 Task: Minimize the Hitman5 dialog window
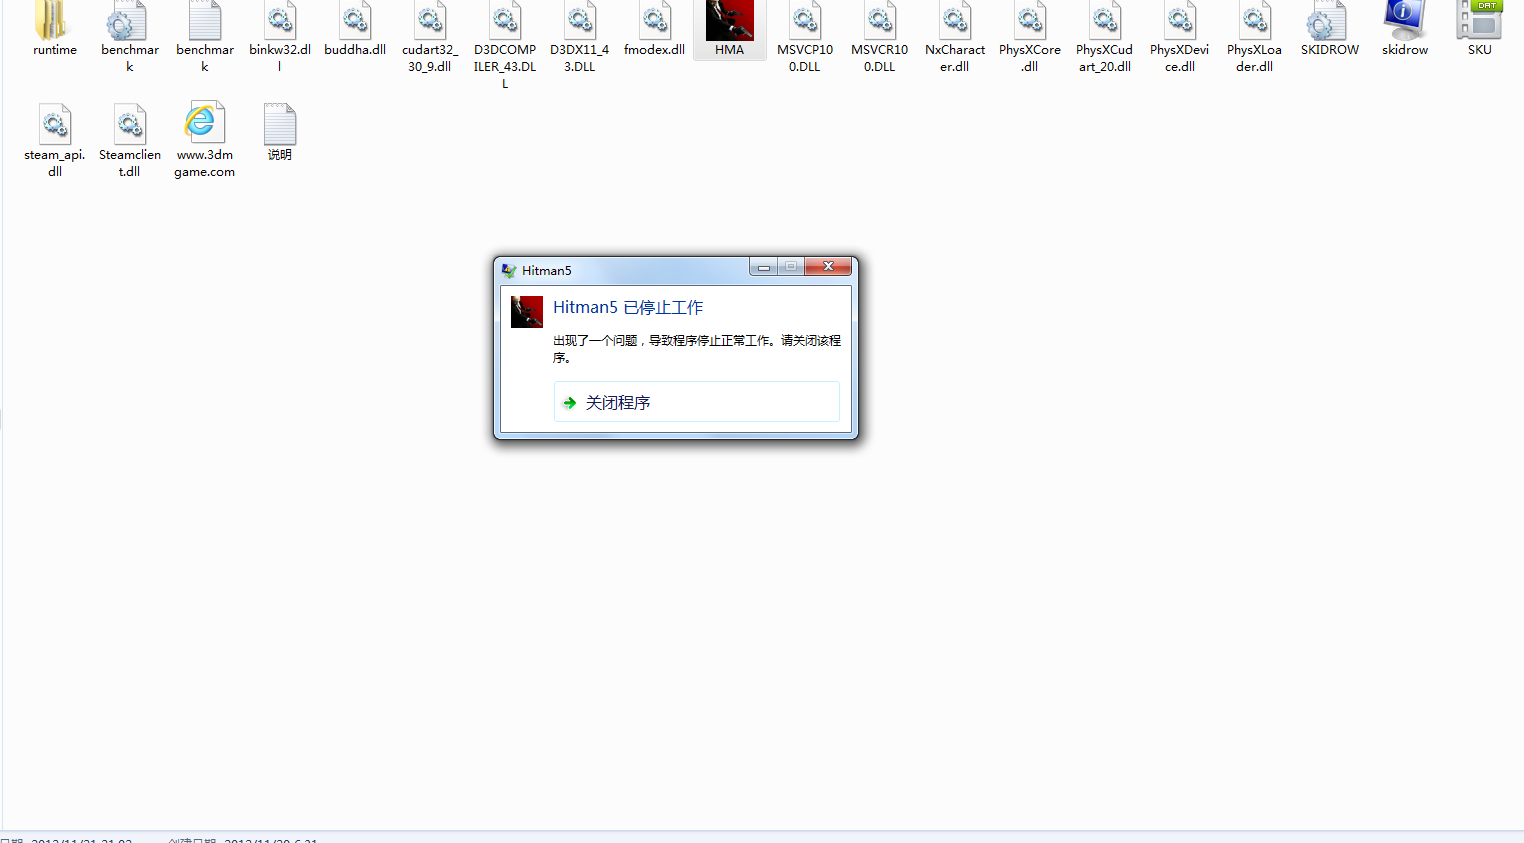763,266
